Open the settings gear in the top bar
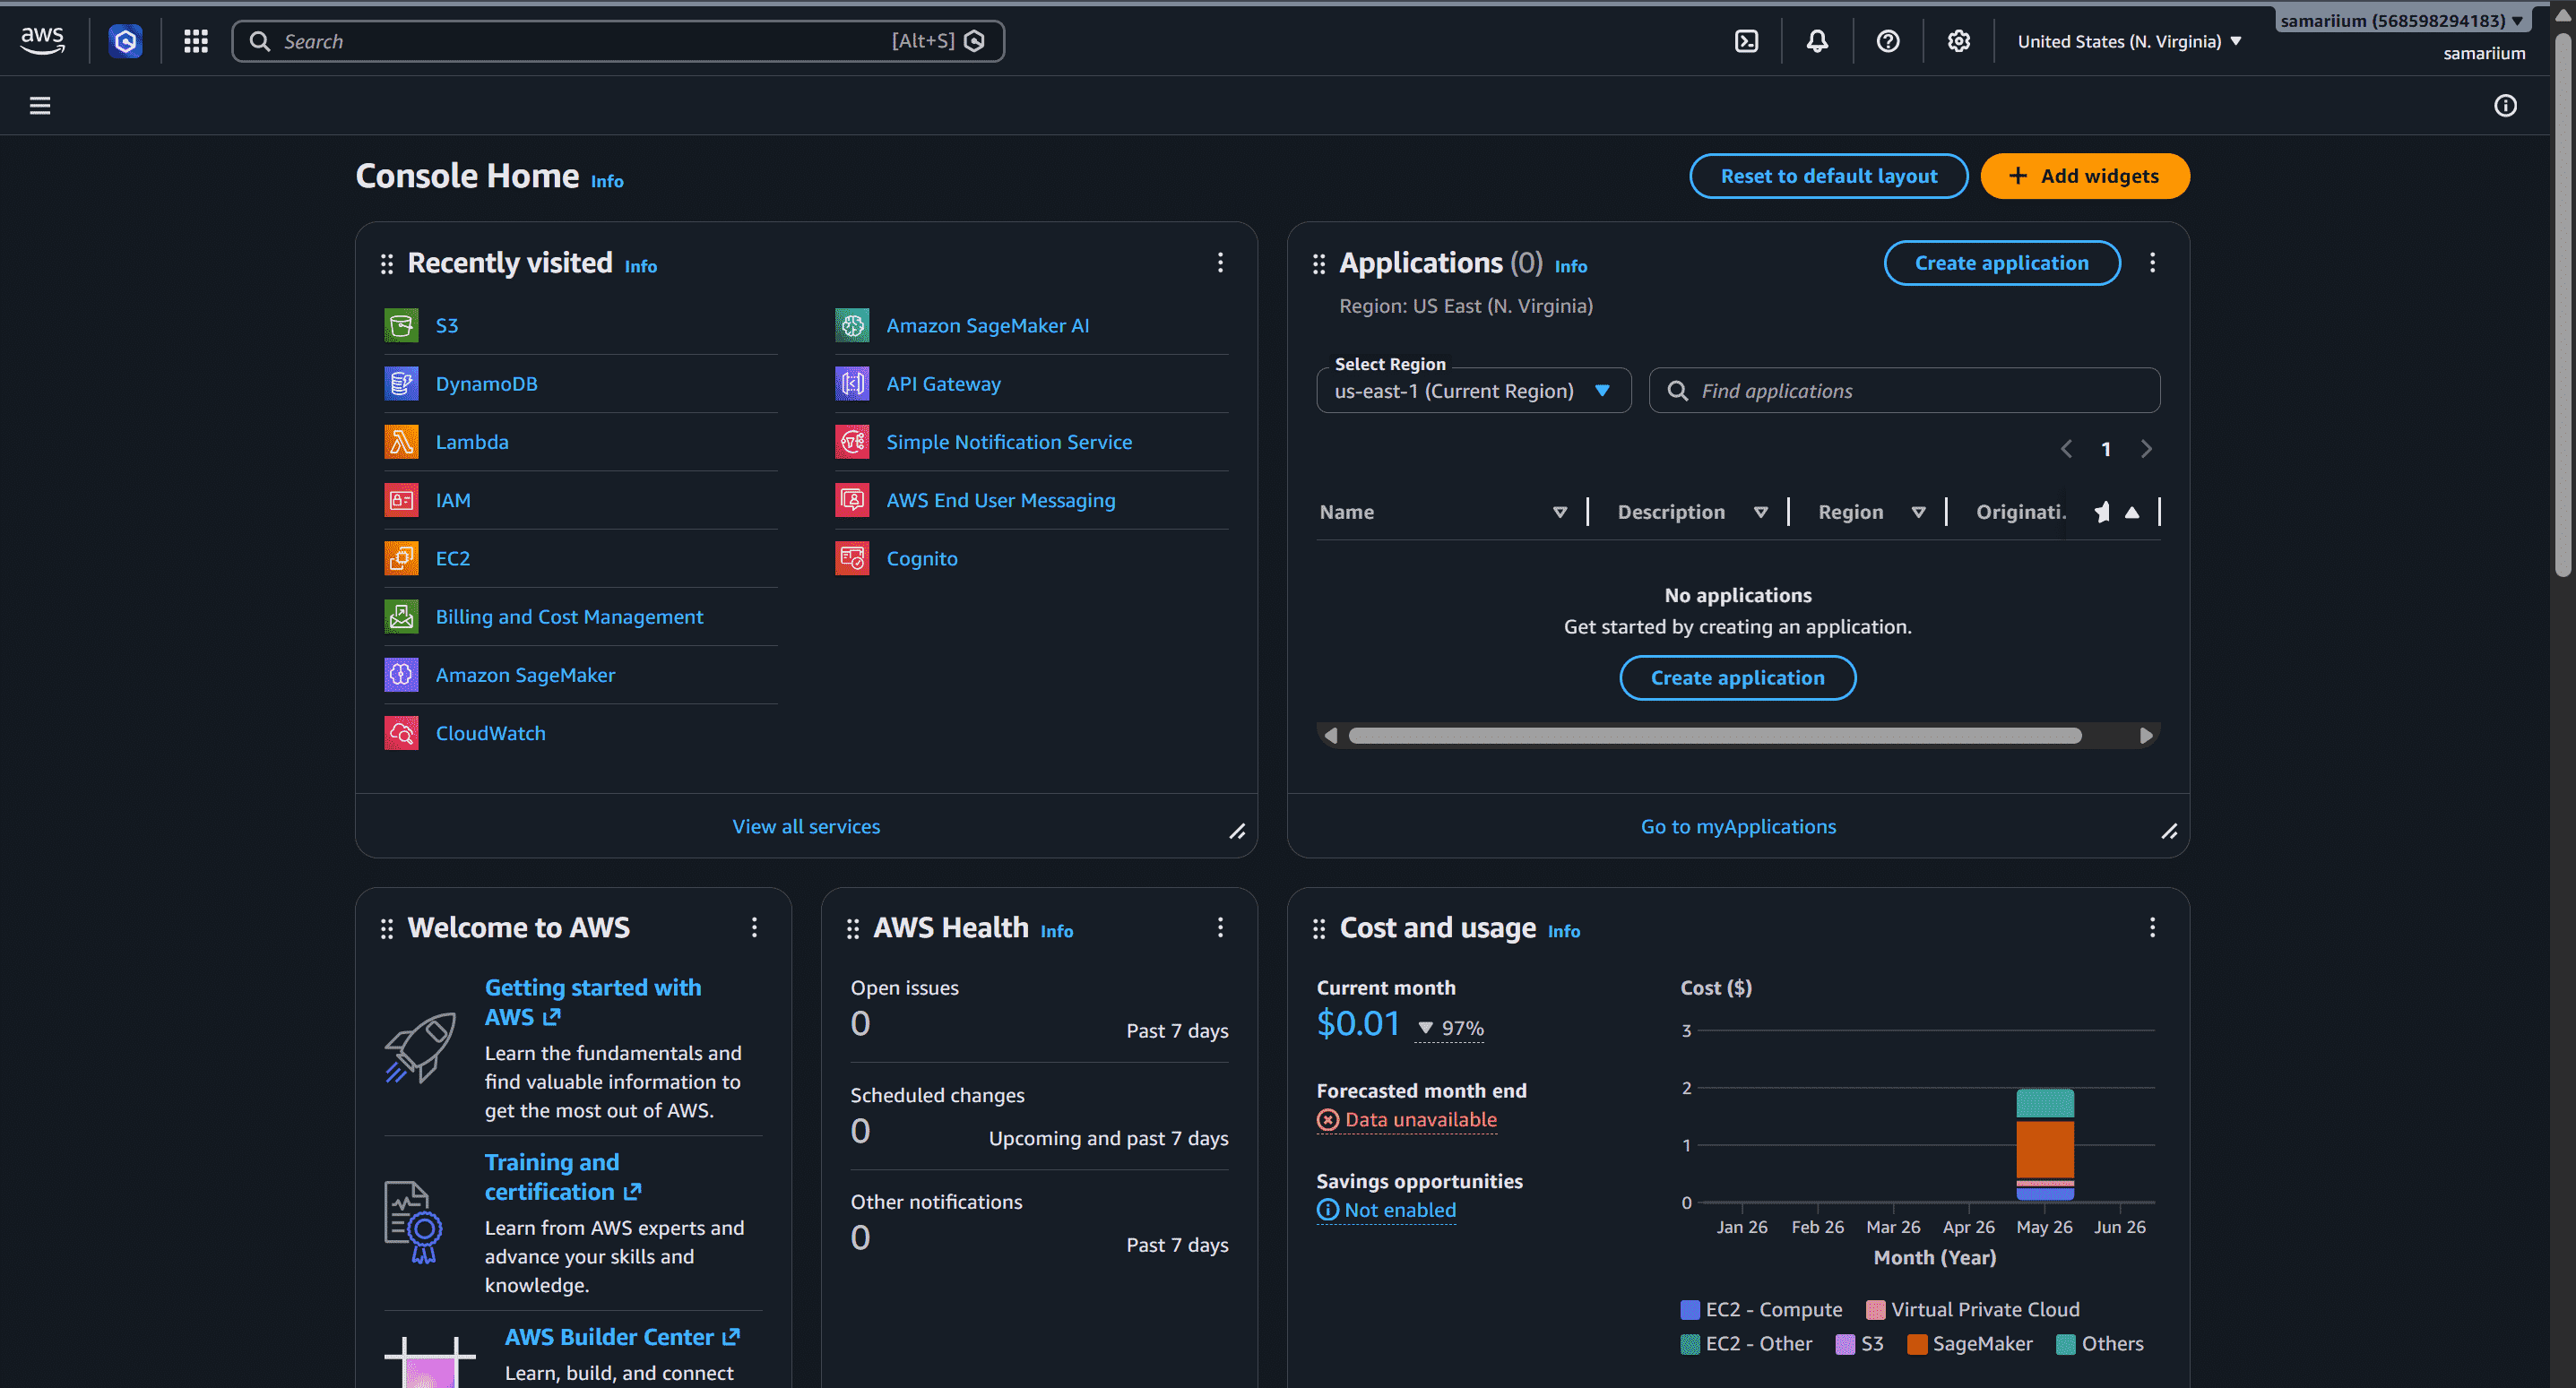The height and width of the screenshot is (1388, 2576). coord(1958,41)
